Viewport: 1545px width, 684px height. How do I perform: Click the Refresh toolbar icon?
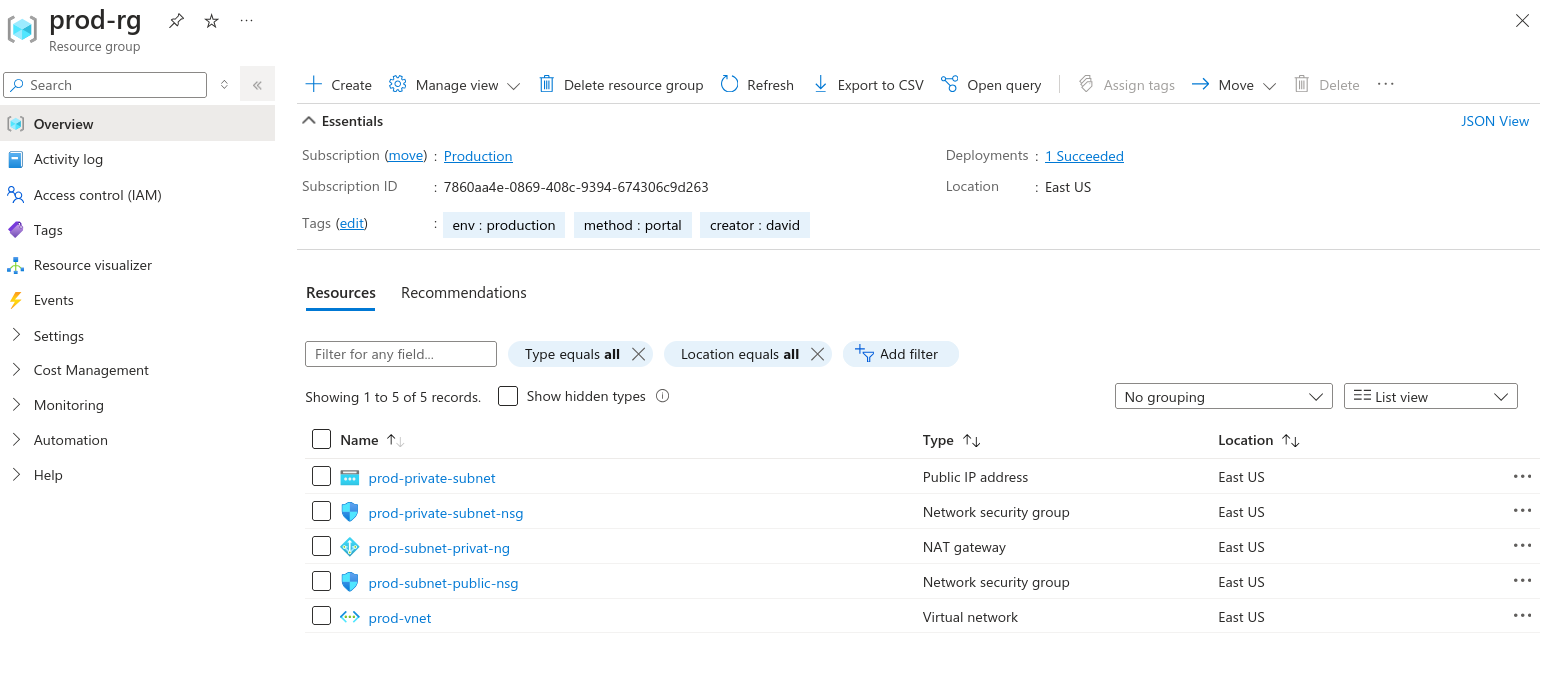click(730, 85)
